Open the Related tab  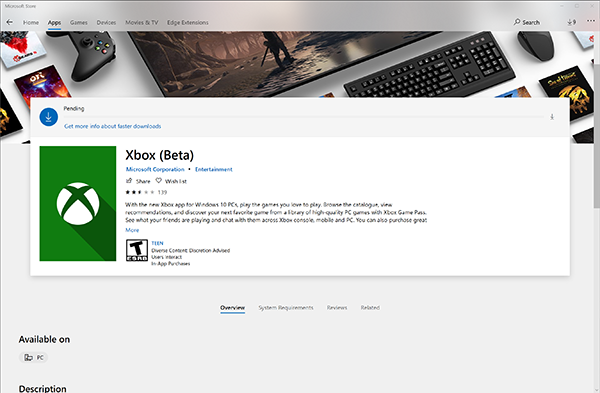[370, 308]
